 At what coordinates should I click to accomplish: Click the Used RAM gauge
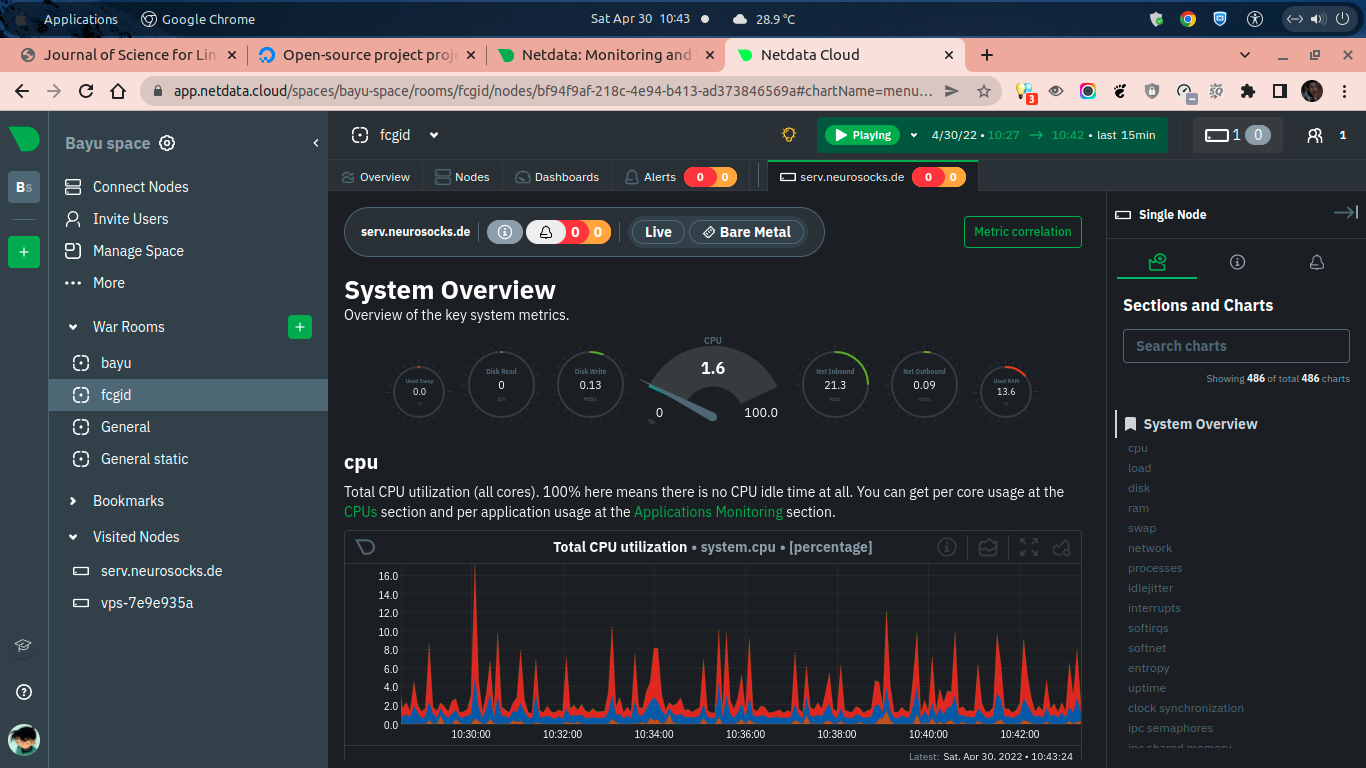(1005, 390)
